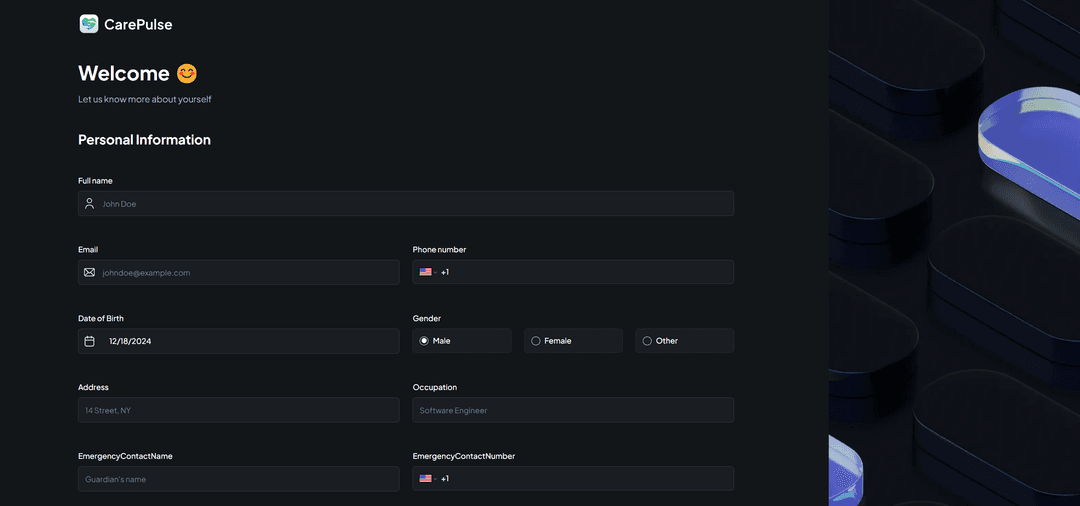Click the US flag in Phone number field
Image resolution: width=1080 pixels, height=506 pixels.
425,272
